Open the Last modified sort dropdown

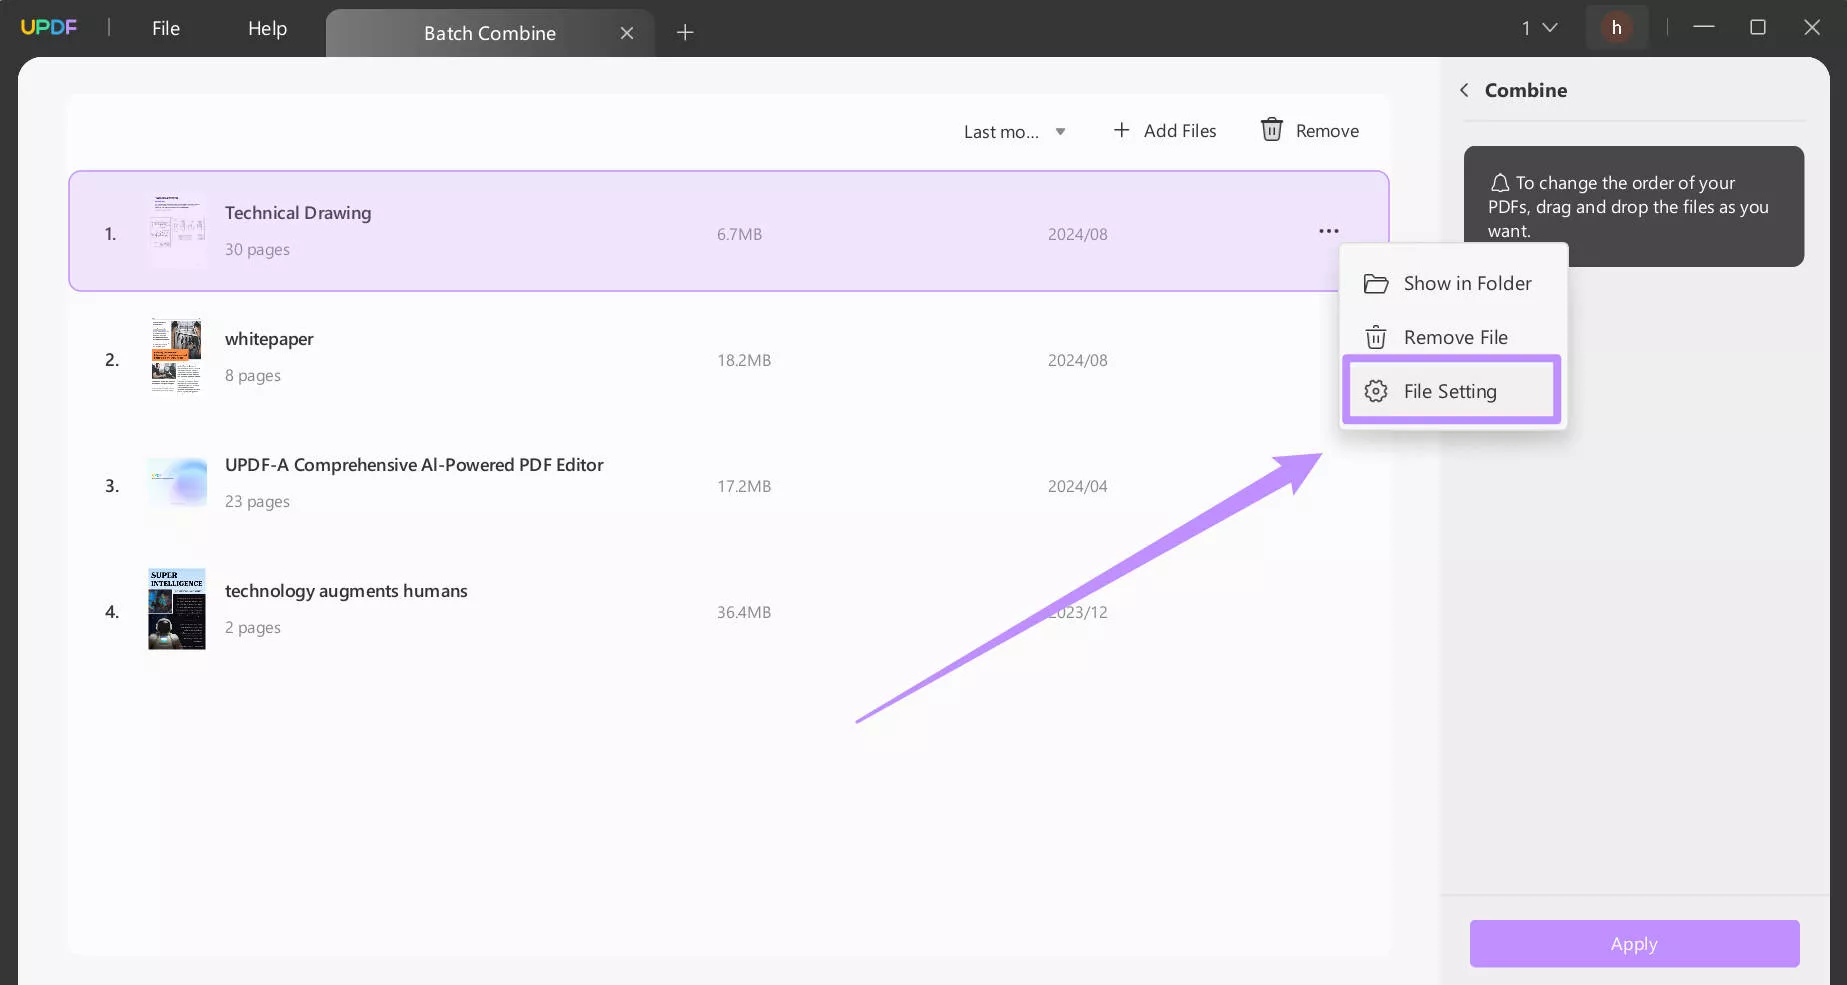pyautogui.click(x=1015, y=132)
